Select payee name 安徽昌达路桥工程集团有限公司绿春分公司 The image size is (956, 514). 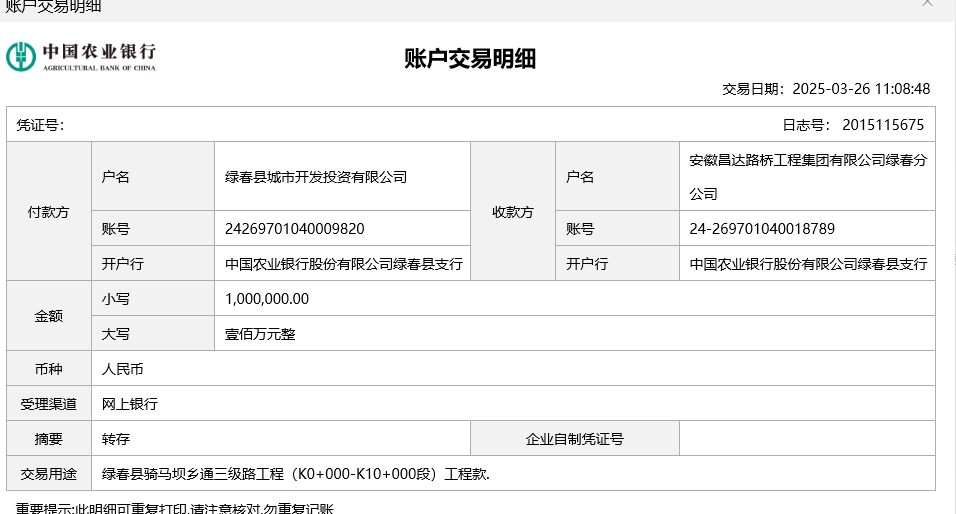tap(808, 176)
